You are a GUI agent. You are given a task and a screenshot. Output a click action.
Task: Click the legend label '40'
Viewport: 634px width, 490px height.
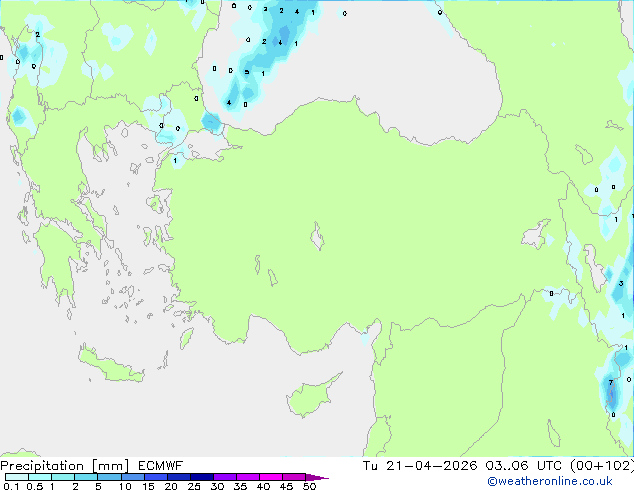[x=263, y=486]
